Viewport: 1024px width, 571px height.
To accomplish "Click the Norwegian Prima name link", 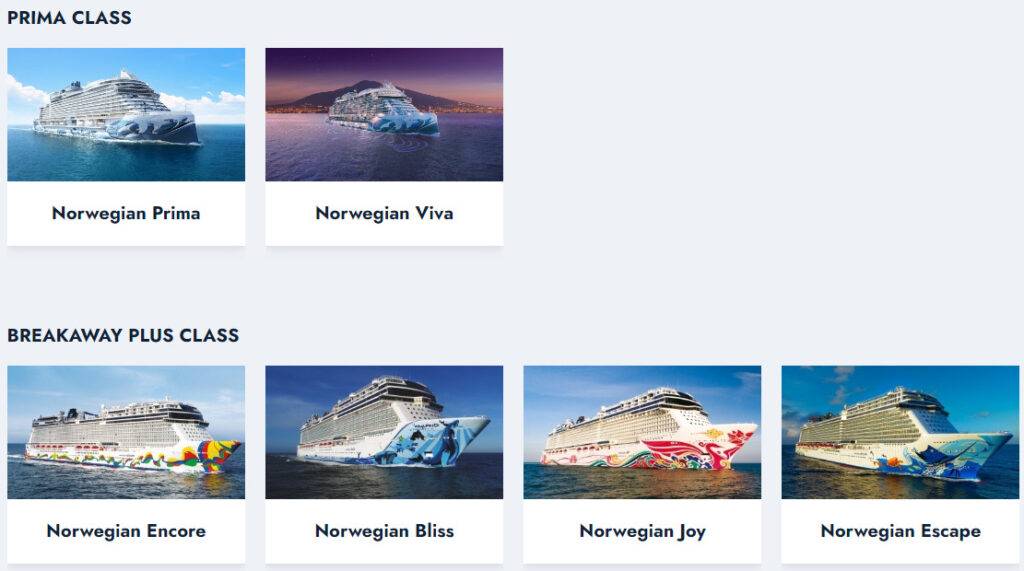I will point(126,214).
